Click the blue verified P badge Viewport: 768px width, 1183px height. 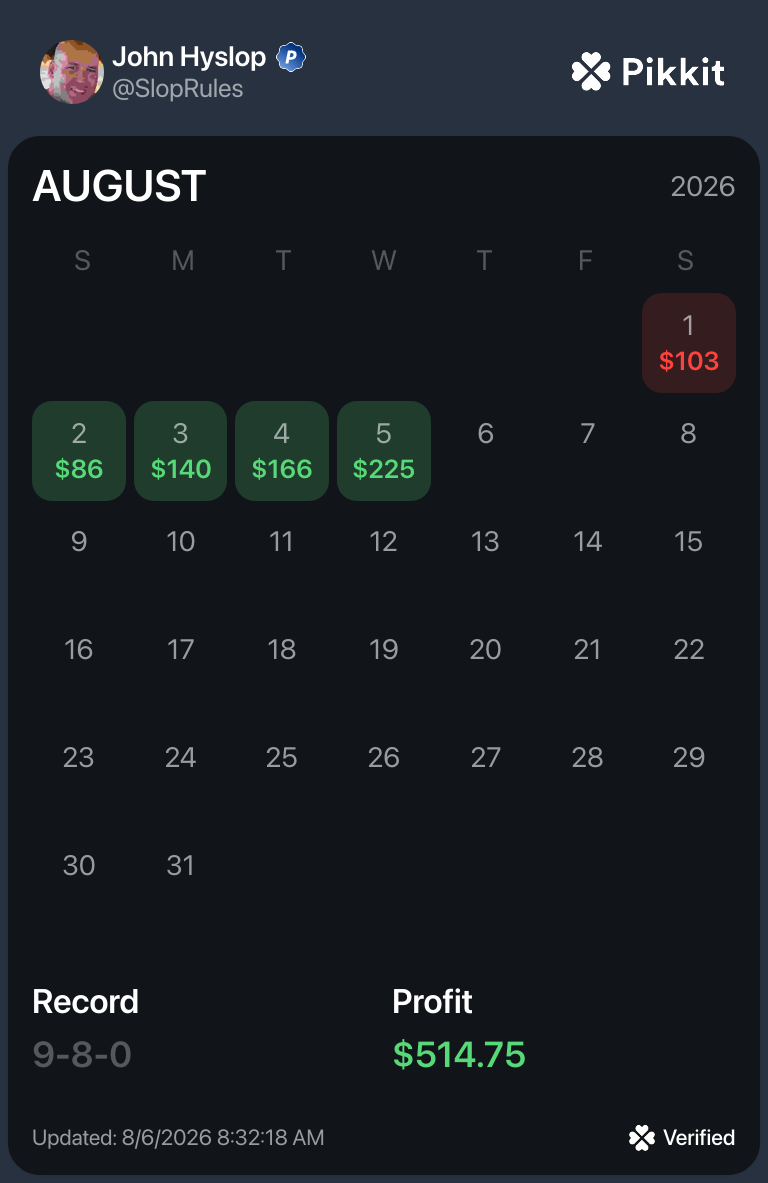290,57
